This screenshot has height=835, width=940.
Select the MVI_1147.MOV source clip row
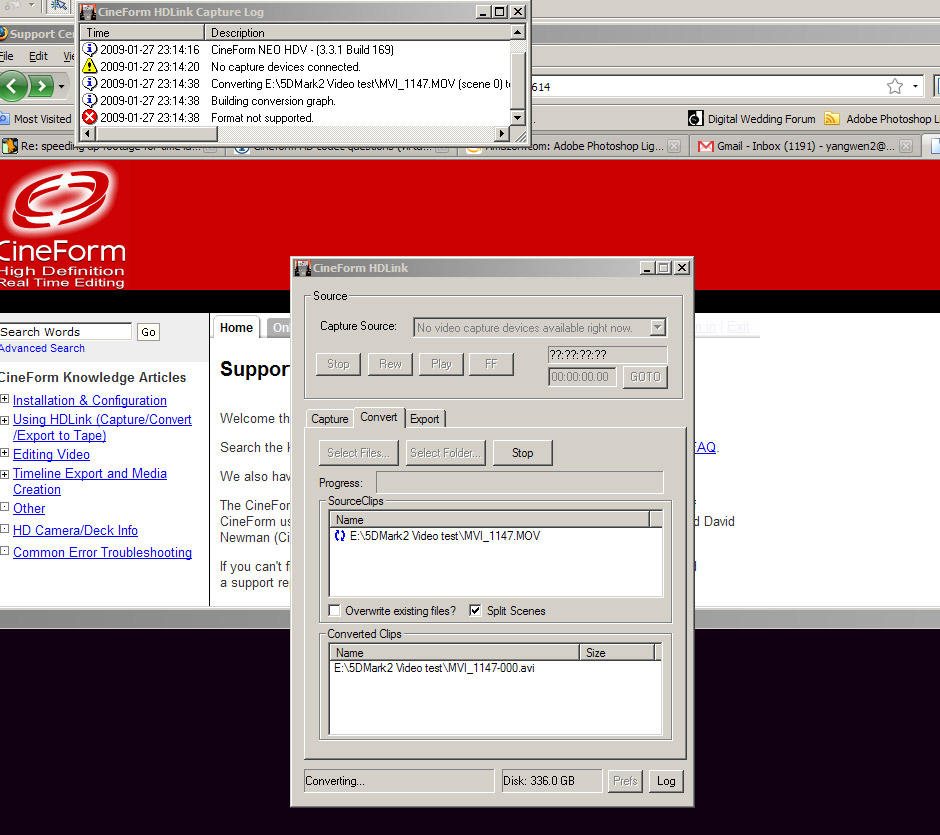[x=496, y=536]
